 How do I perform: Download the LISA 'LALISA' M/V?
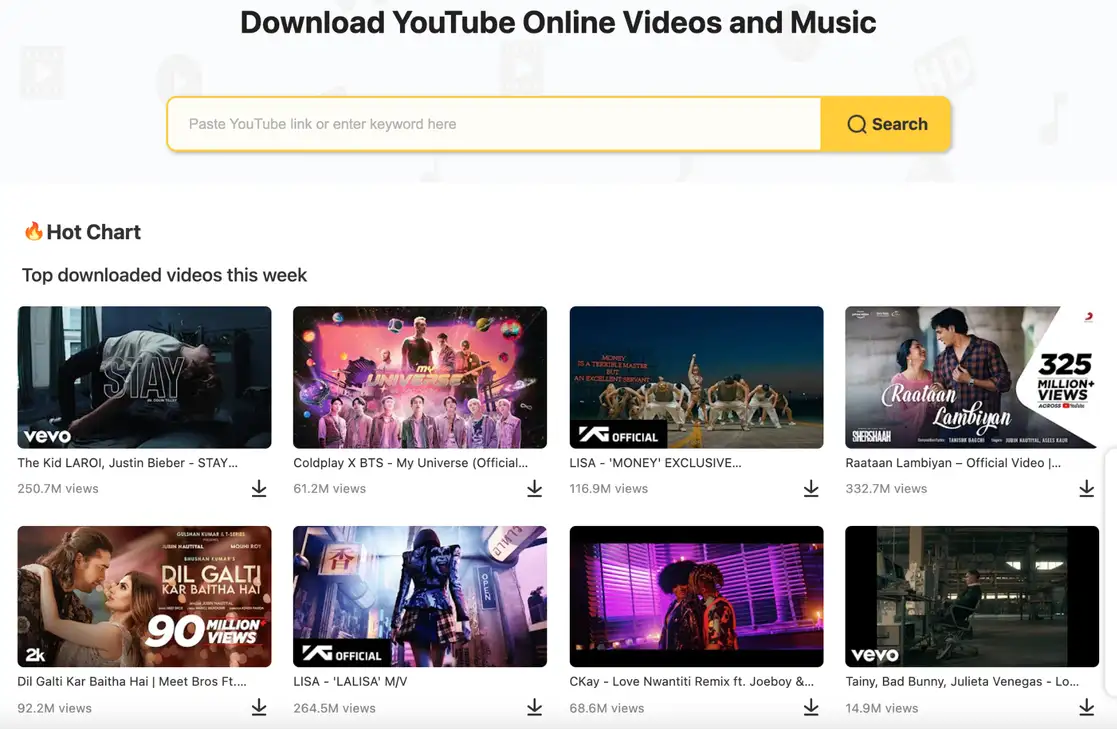[534, 708]
